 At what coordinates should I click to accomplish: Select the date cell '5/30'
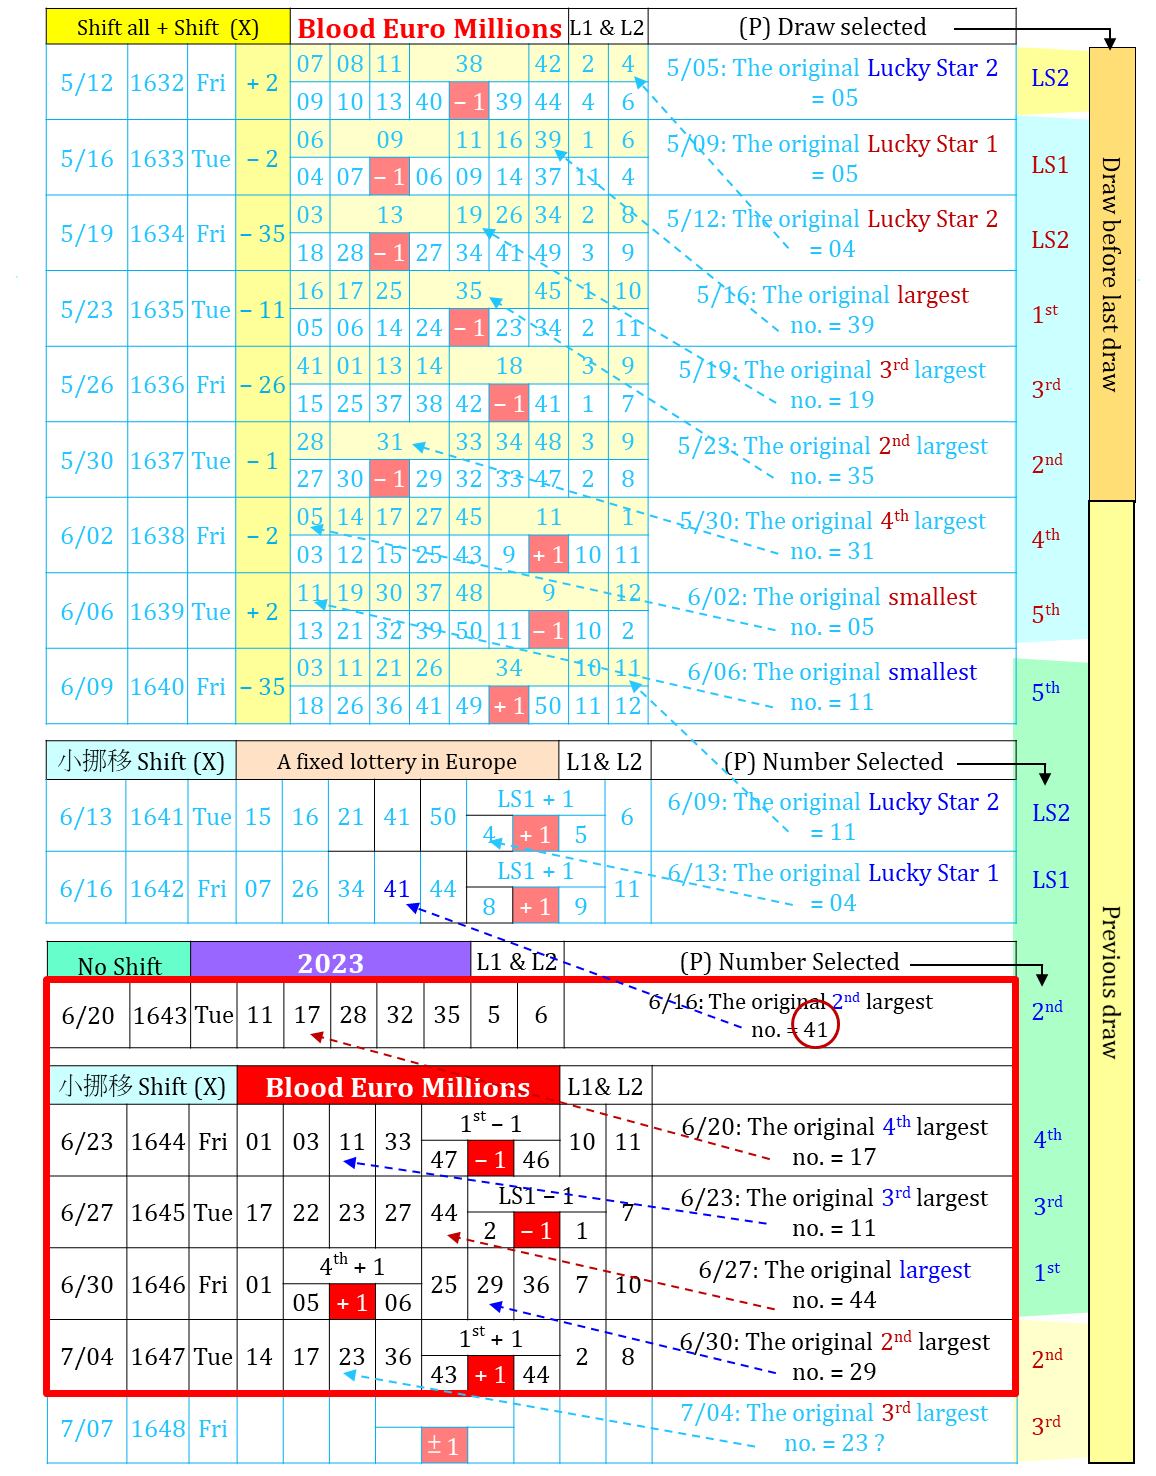(87, 461)
